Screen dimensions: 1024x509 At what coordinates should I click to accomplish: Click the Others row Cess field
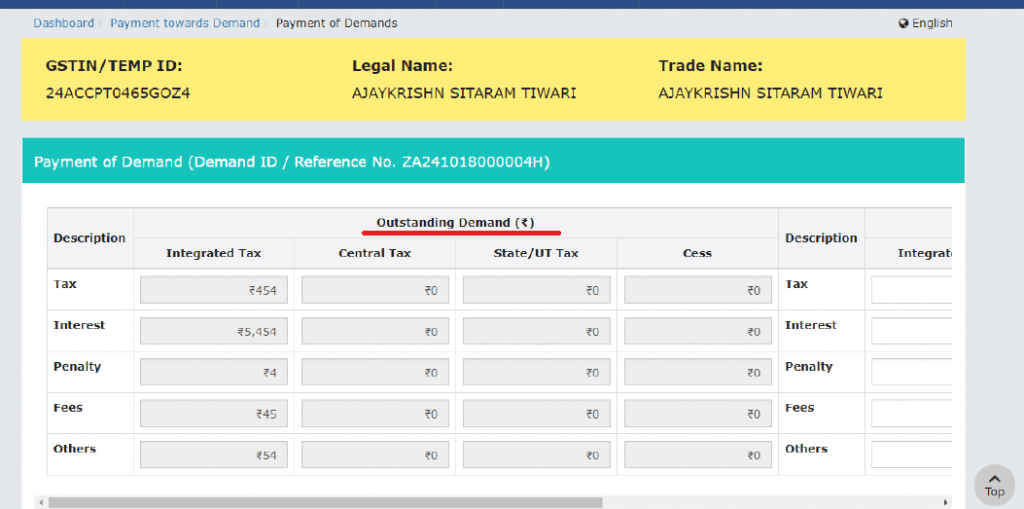(697, 454)
